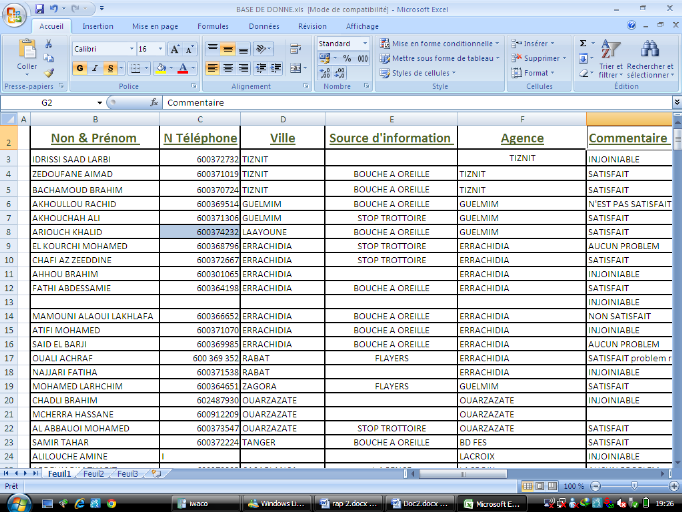
Task: Open the round Office button menu
Action: coord(13,12)
